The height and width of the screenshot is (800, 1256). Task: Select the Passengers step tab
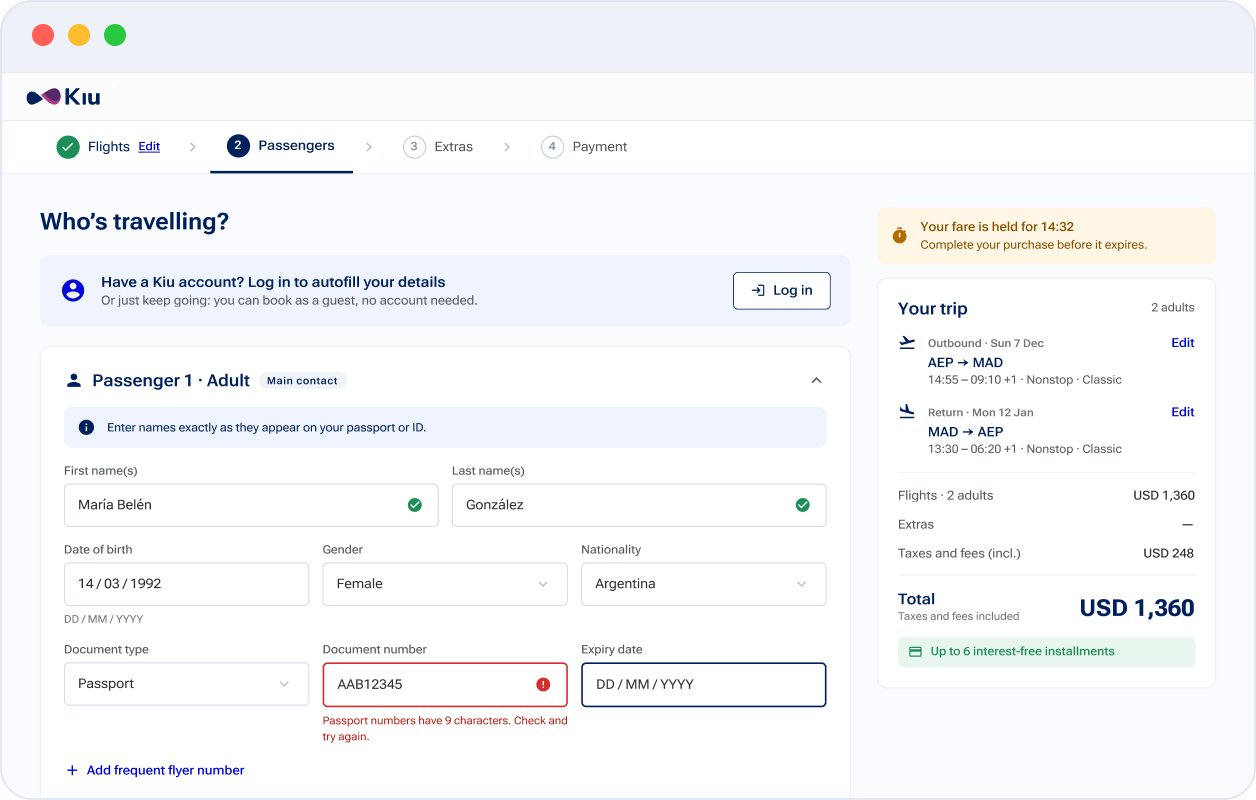[x=281, y=146]
